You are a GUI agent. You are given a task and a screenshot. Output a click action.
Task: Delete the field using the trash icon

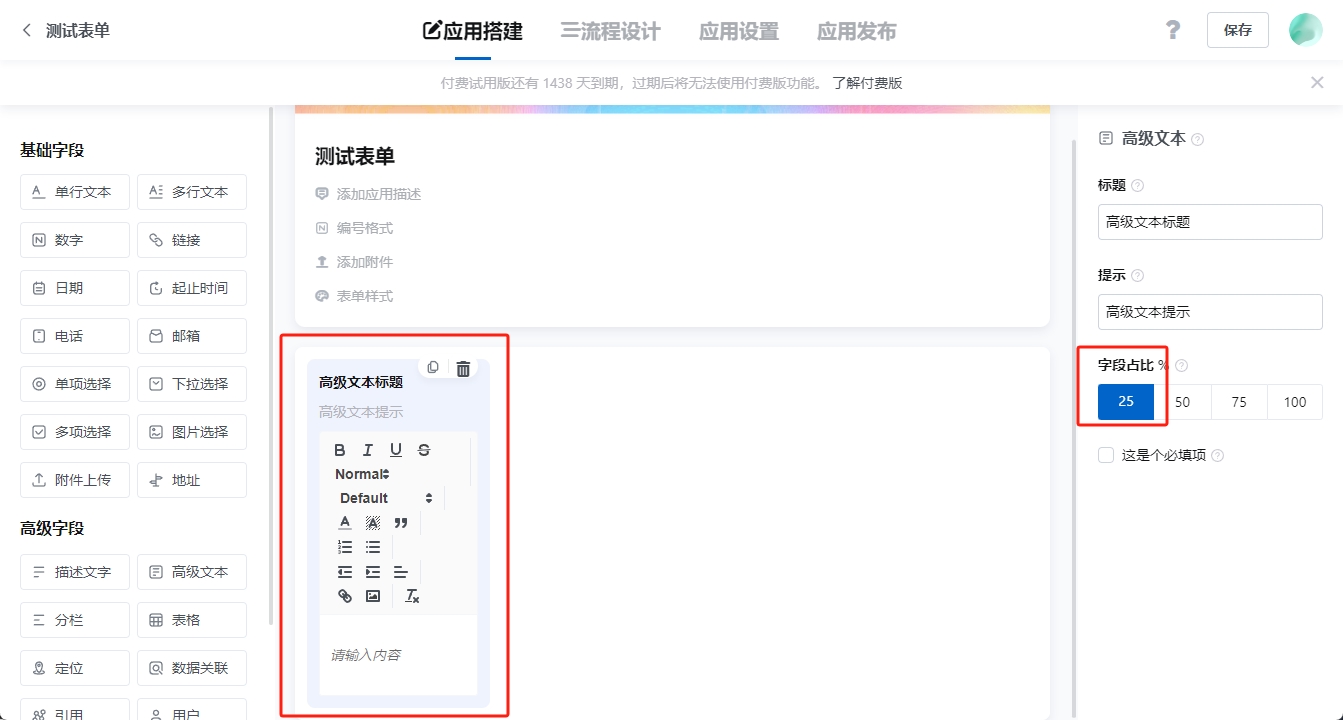pyautogui.click(x=463, y=369)
